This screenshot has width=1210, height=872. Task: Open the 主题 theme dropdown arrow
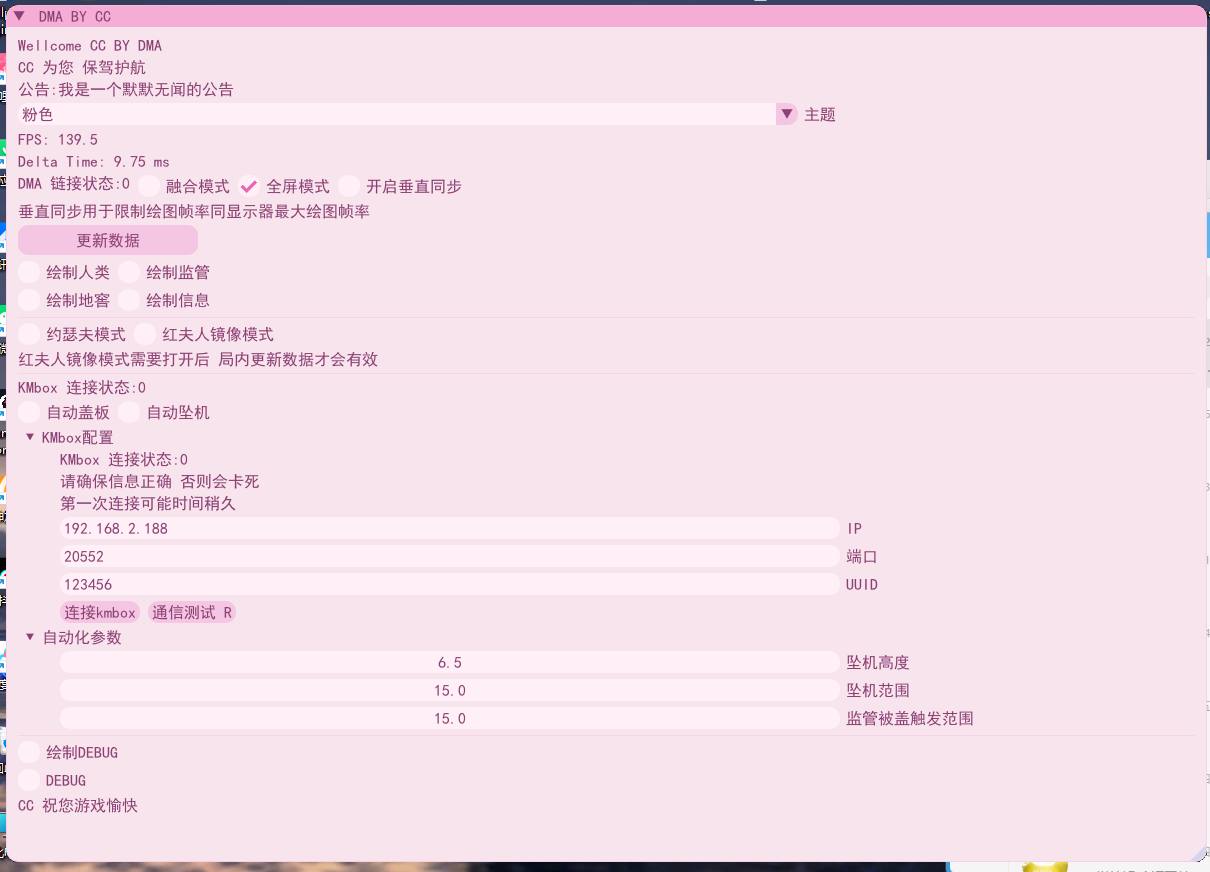coord(786,115)
